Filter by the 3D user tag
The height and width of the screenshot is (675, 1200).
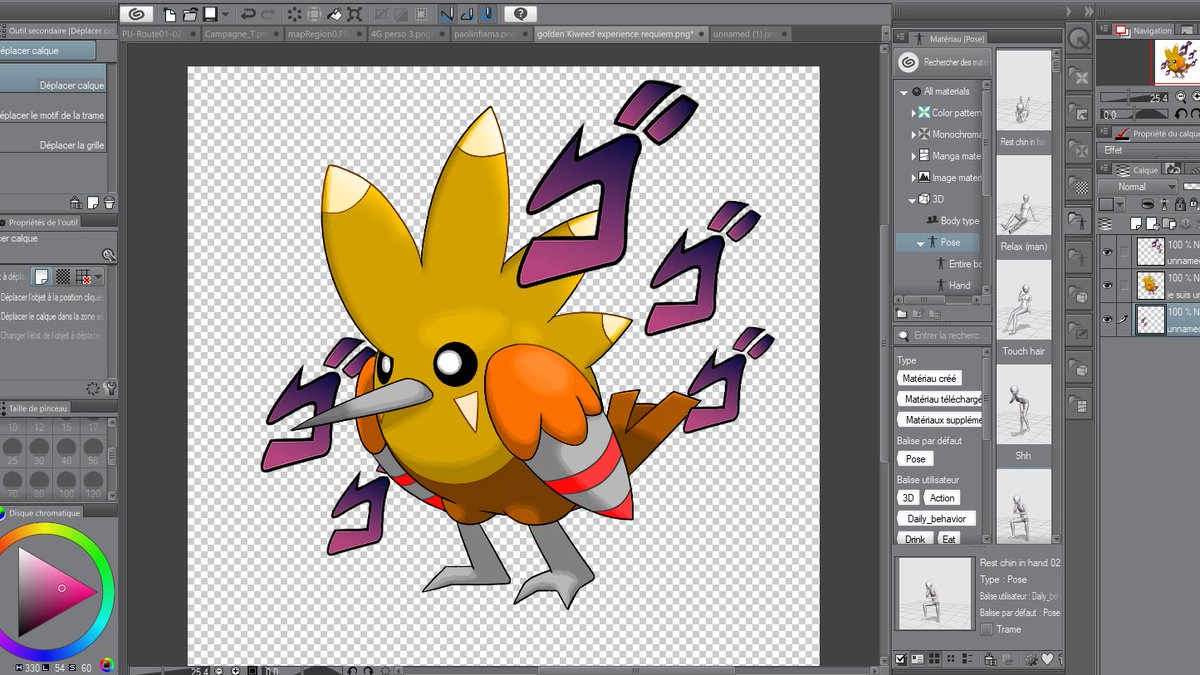[908, 498]
